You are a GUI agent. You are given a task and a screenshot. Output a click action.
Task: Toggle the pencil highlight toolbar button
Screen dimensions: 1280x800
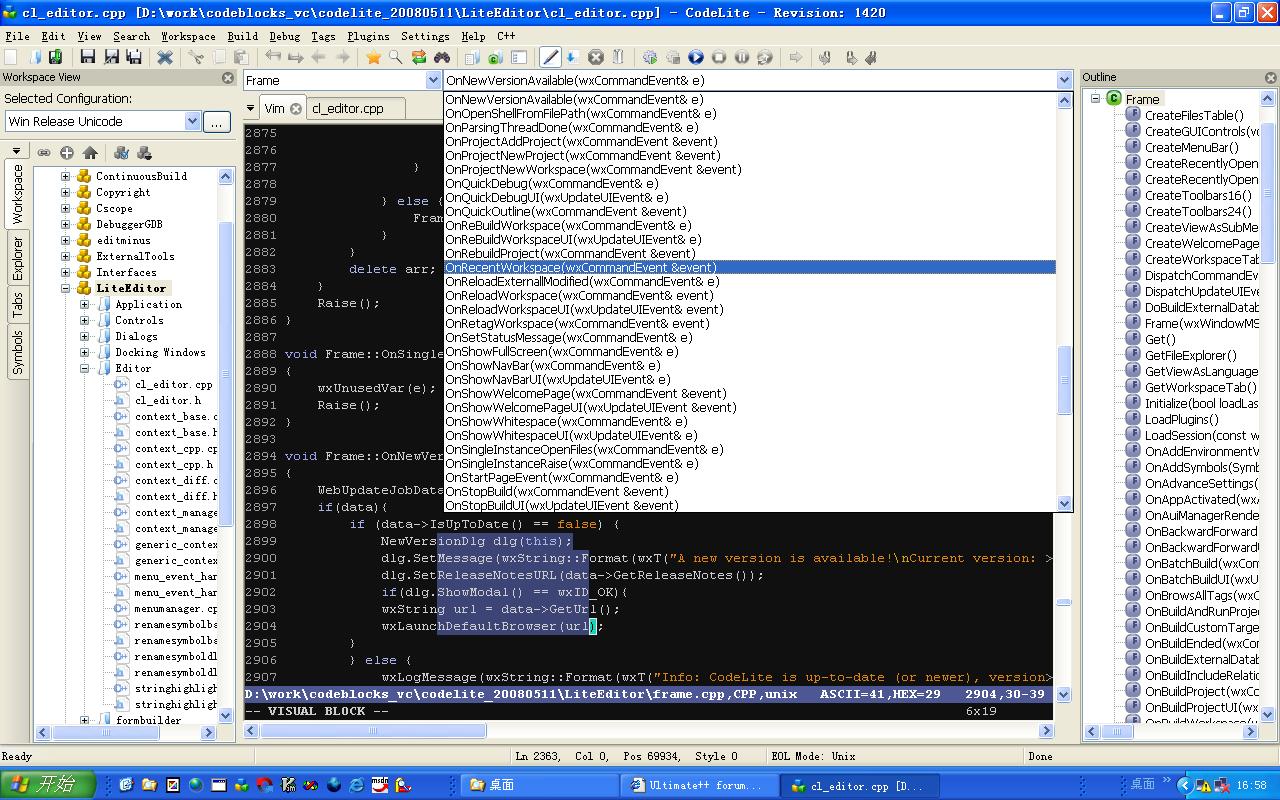pos(550,58)
